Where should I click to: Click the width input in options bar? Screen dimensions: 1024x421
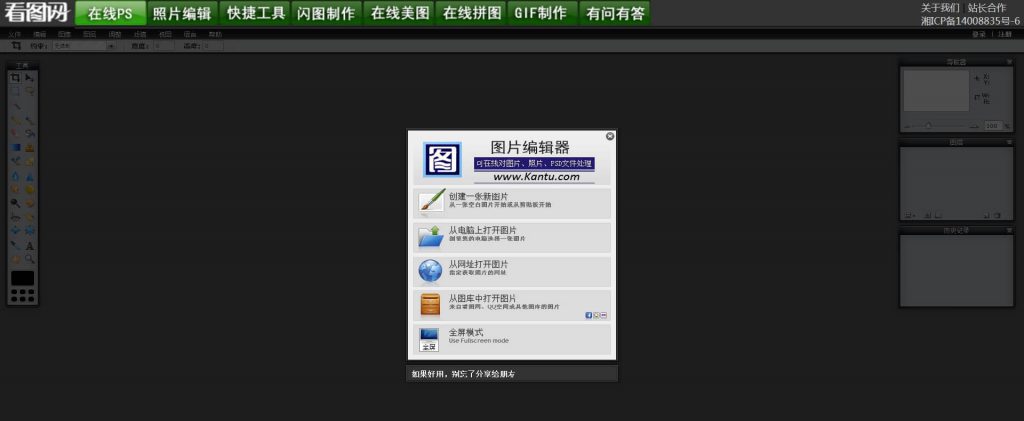(162, 46)
